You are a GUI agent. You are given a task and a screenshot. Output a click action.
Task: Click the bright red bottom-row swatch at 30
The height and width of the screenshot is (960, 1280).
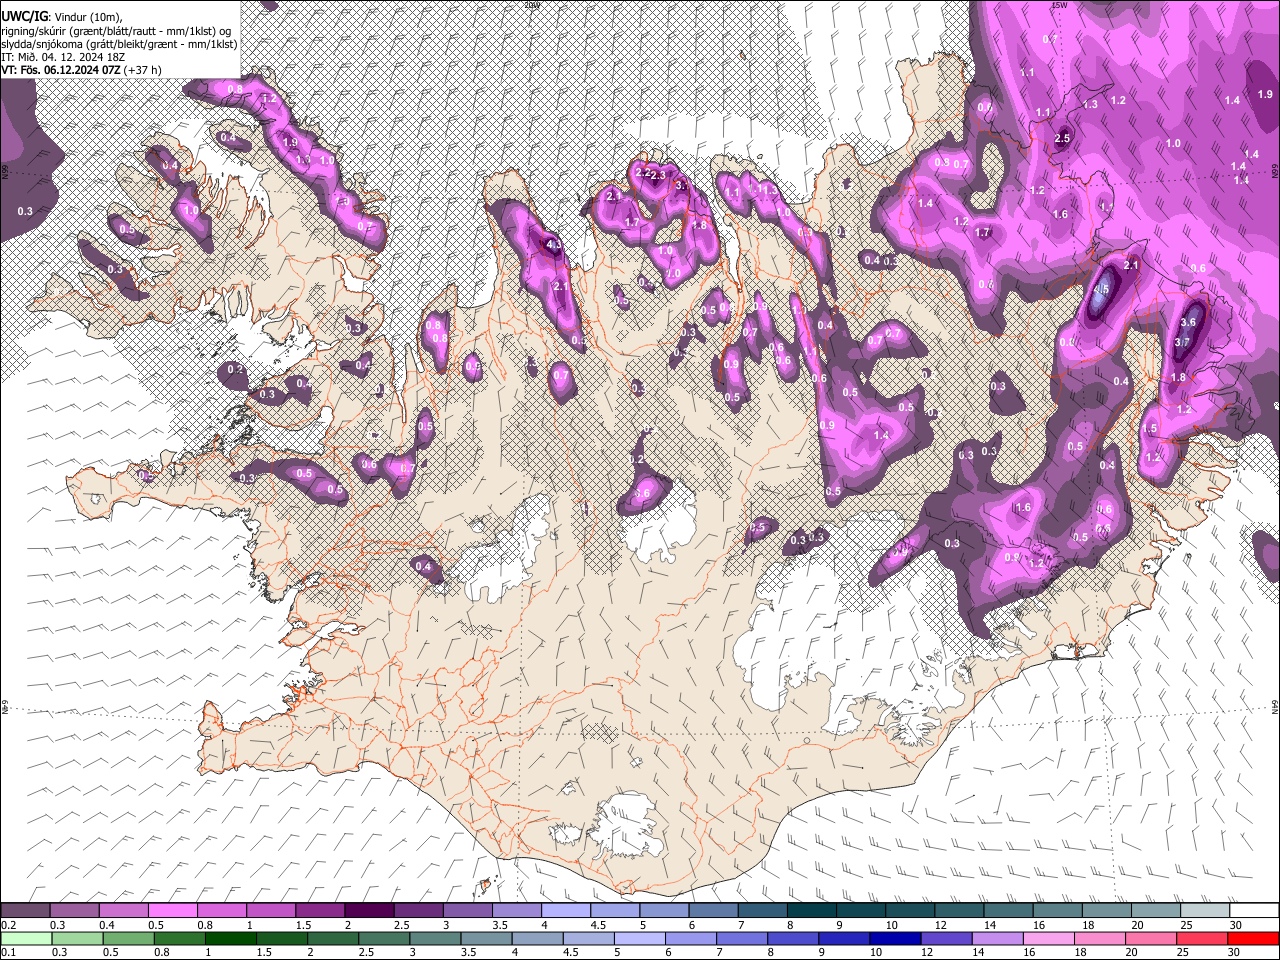[1253, 938]
